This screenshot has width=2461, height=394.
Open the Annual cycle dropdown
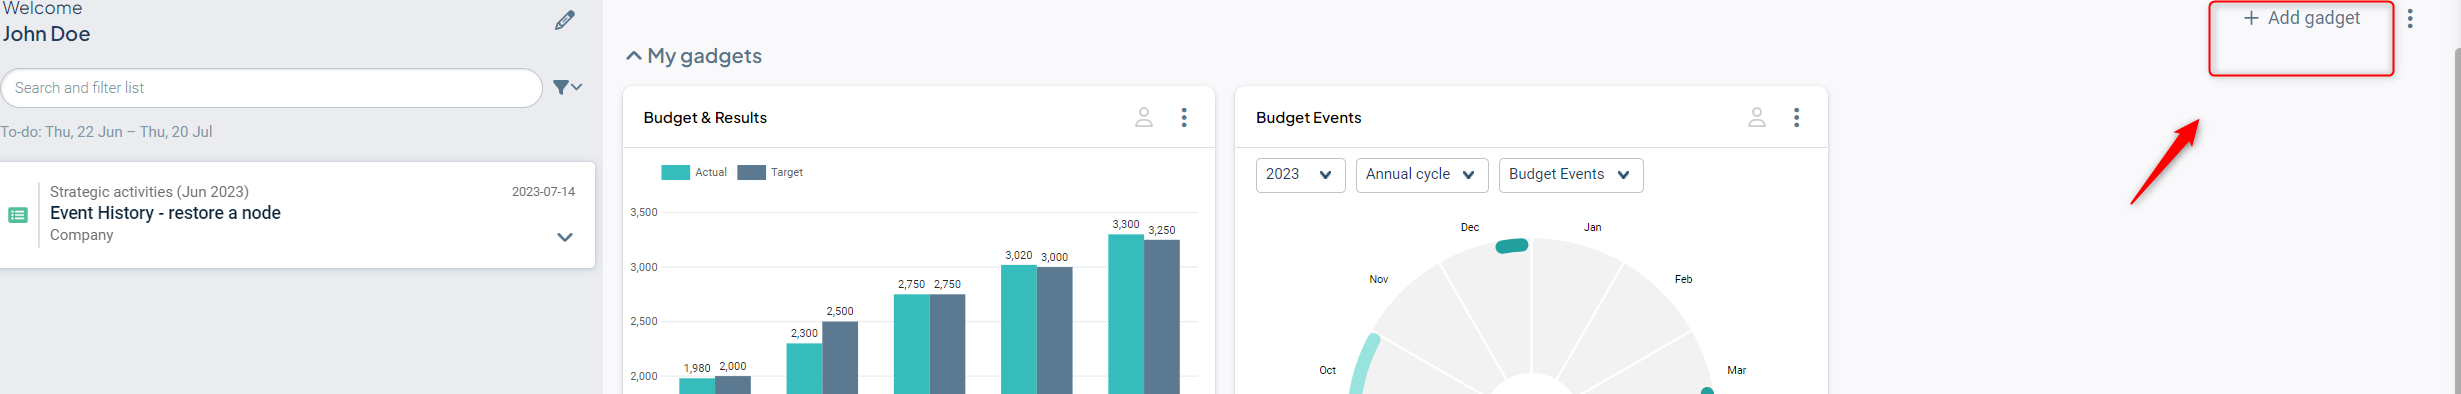(x=1421, y=175)
